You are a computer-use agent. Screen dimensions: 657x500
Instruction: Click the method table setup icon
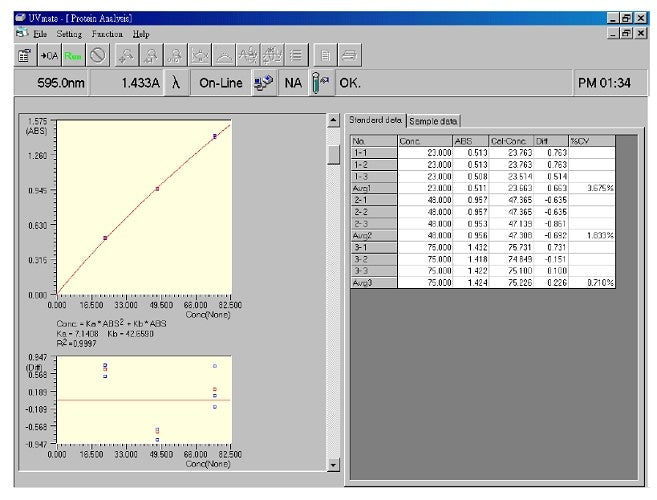point(25,55)
